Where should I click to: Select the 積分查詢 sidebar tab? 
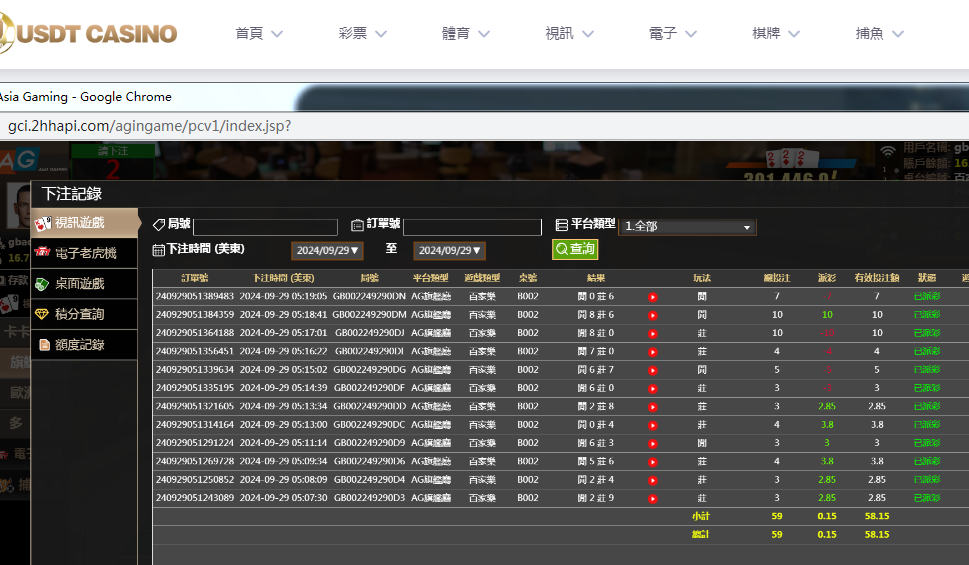[x=79, y=314]
